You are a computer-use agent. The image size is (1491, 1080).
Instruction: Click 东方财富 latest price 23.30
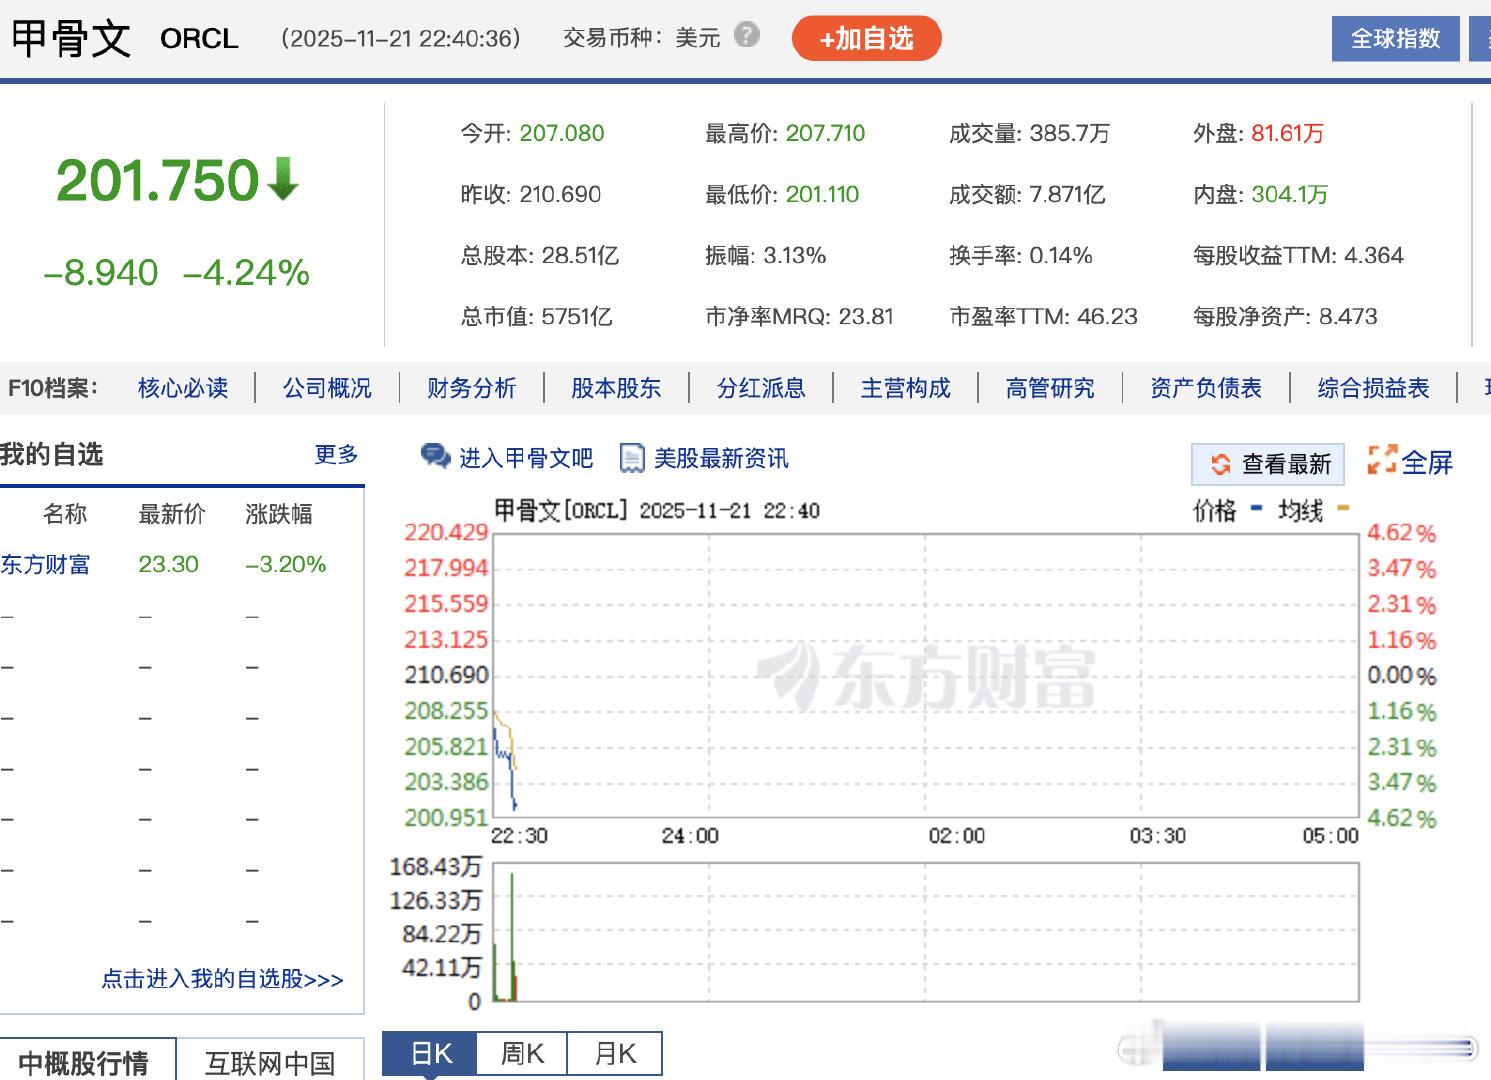point(168,564)
